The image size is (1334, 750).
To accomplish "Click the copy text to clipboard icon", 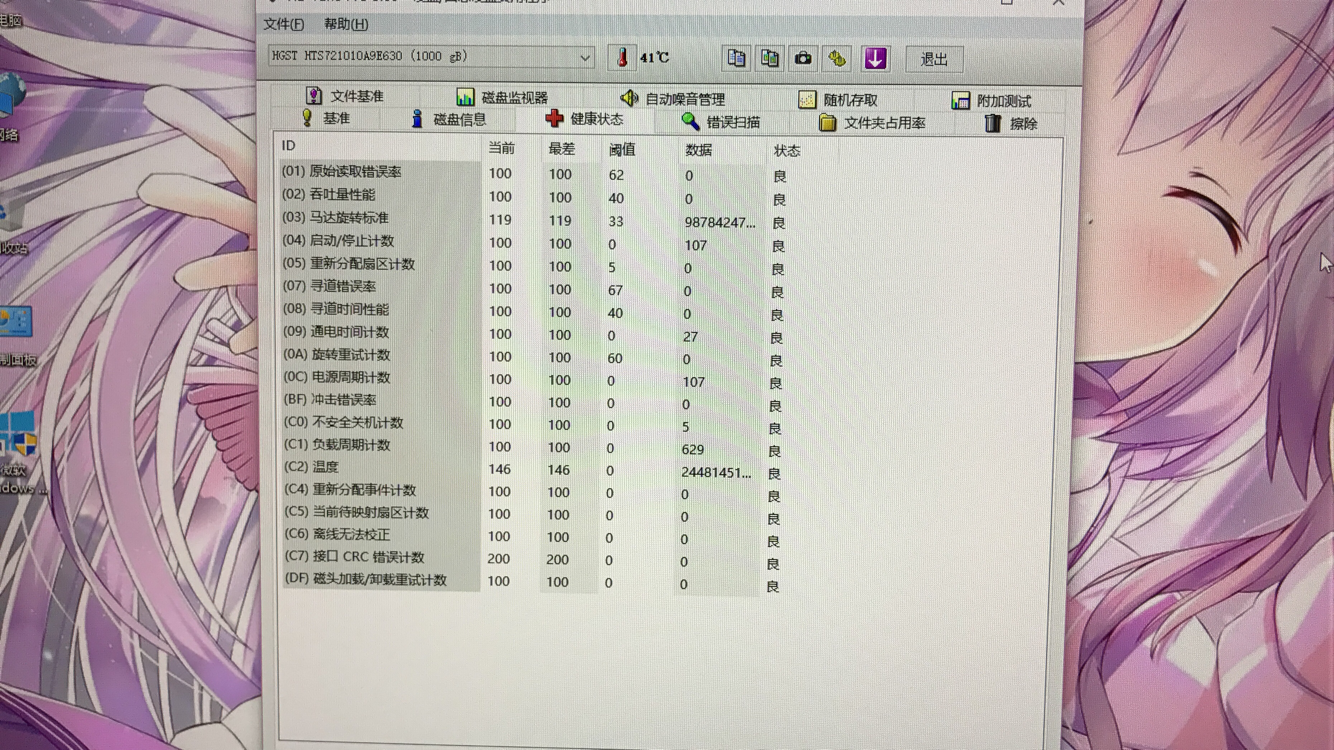I will click(736, 58).
